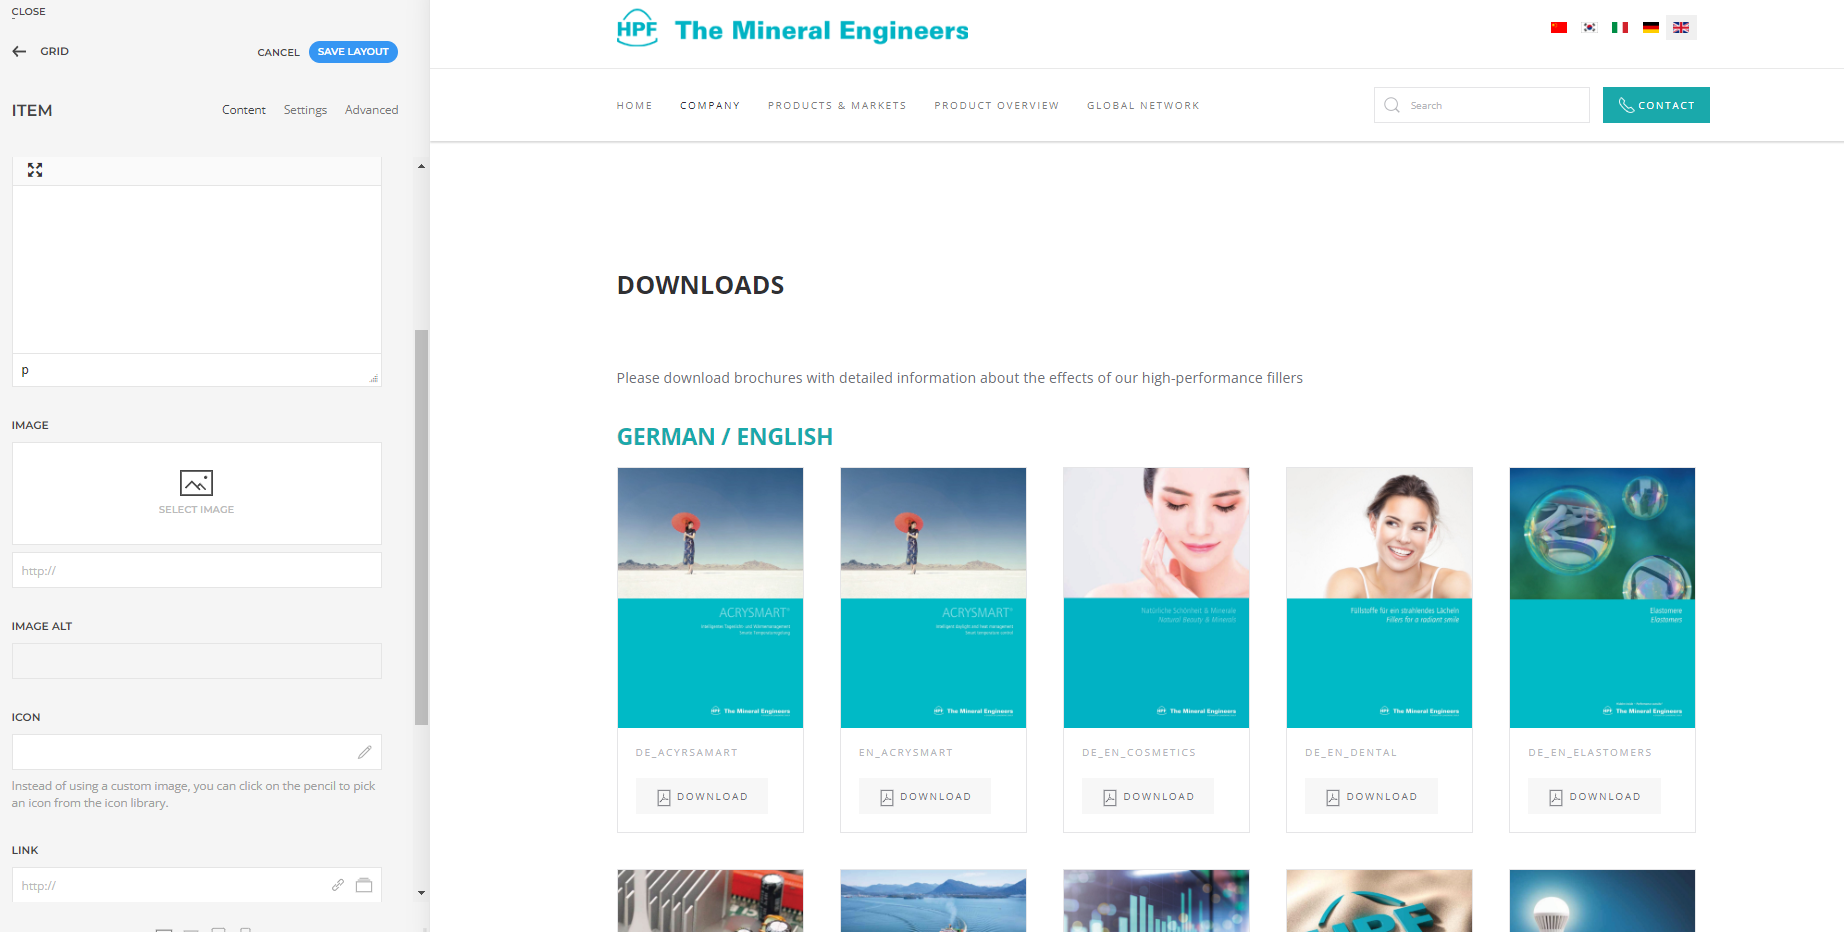Viewport: 1844px width, 932px height.
Task: Open PRODUCTS & MARKETS menu
Action: click(837, 105)
